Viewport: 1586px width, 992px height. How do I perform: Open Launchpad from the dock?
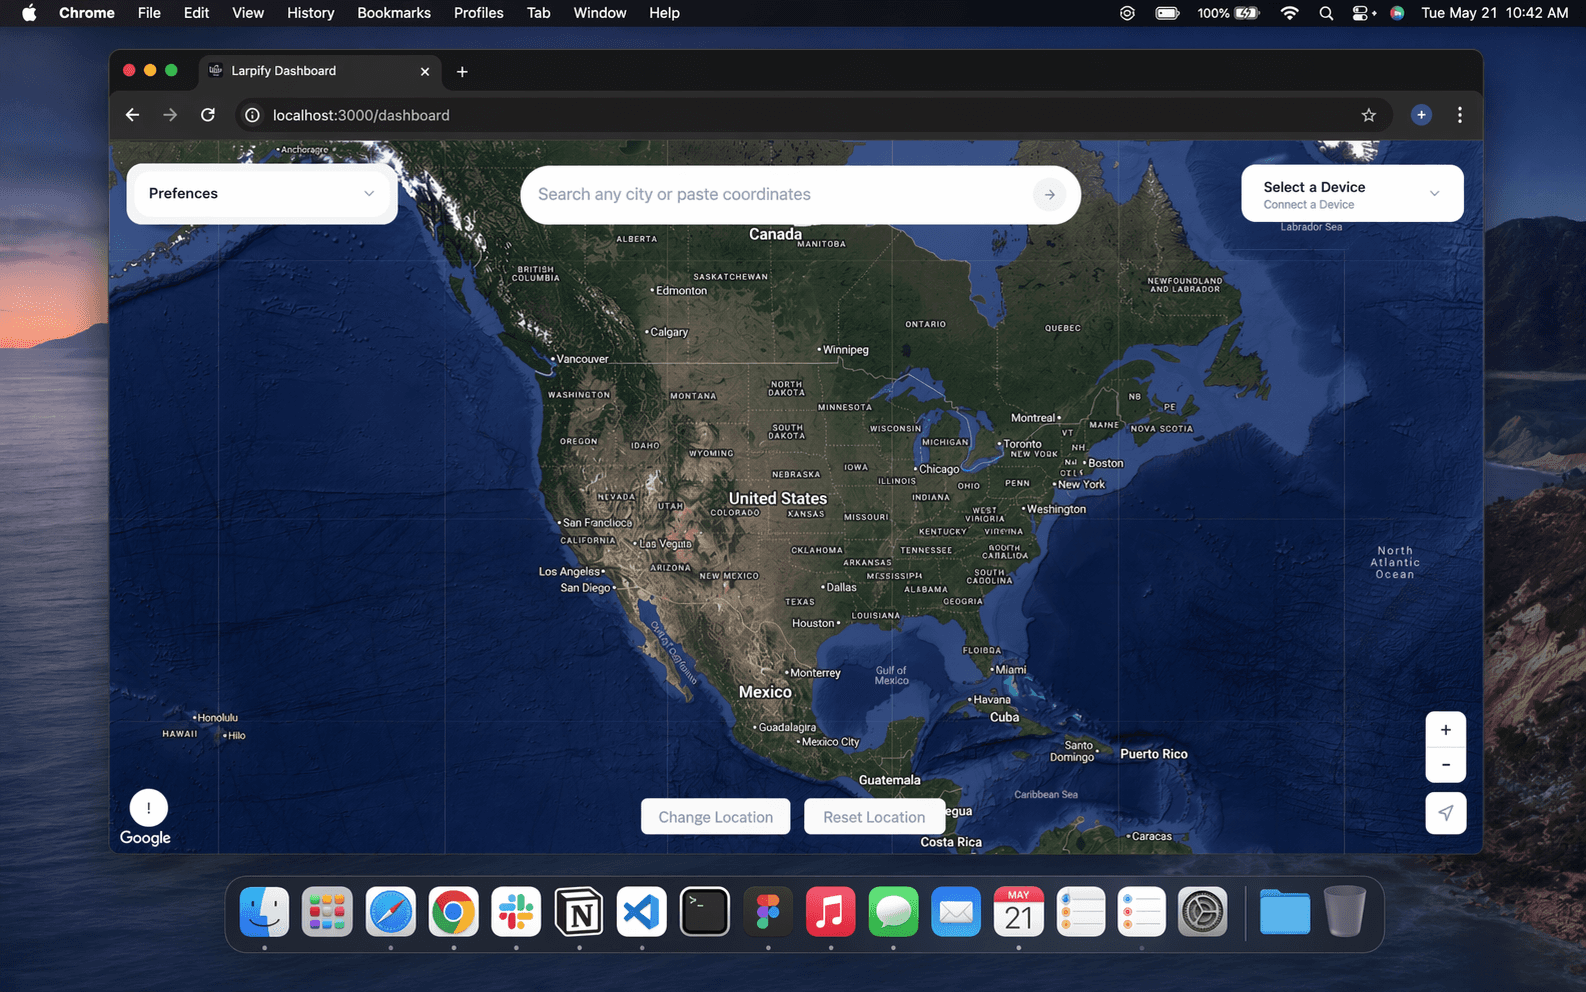coord(327,912)
